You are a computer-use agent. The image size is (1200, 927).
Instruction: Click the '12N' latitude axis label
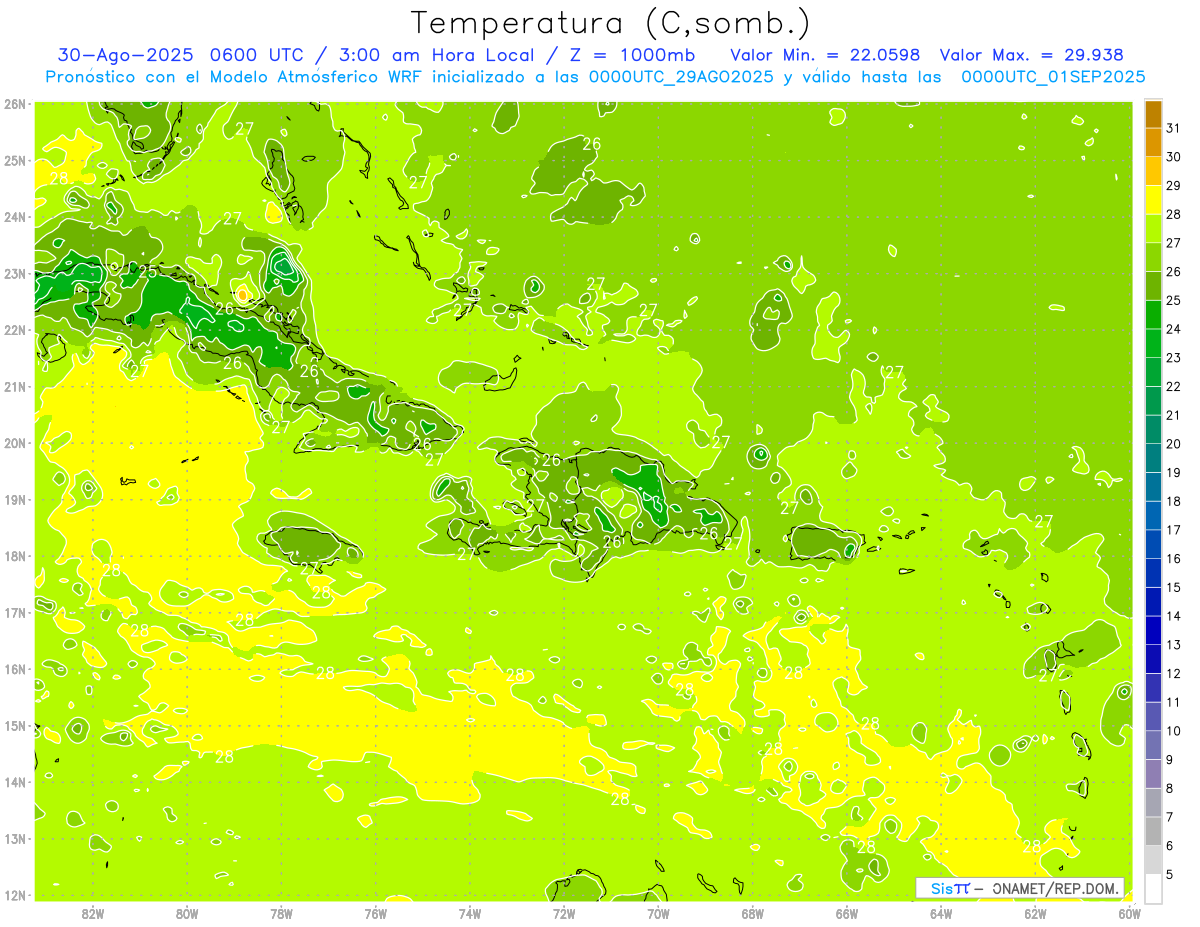pyautogui.click(x=15, y=895)
